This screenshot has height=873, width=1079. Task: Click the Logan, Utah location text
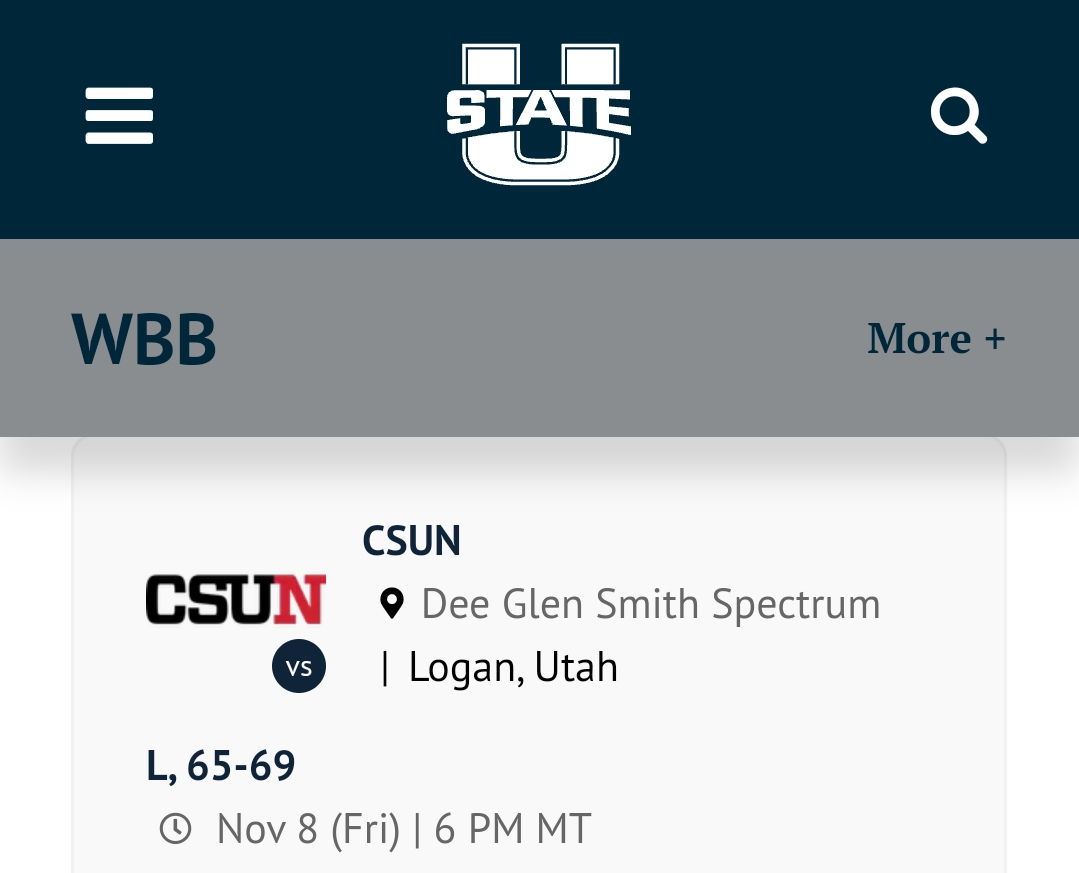pos(513,667)
